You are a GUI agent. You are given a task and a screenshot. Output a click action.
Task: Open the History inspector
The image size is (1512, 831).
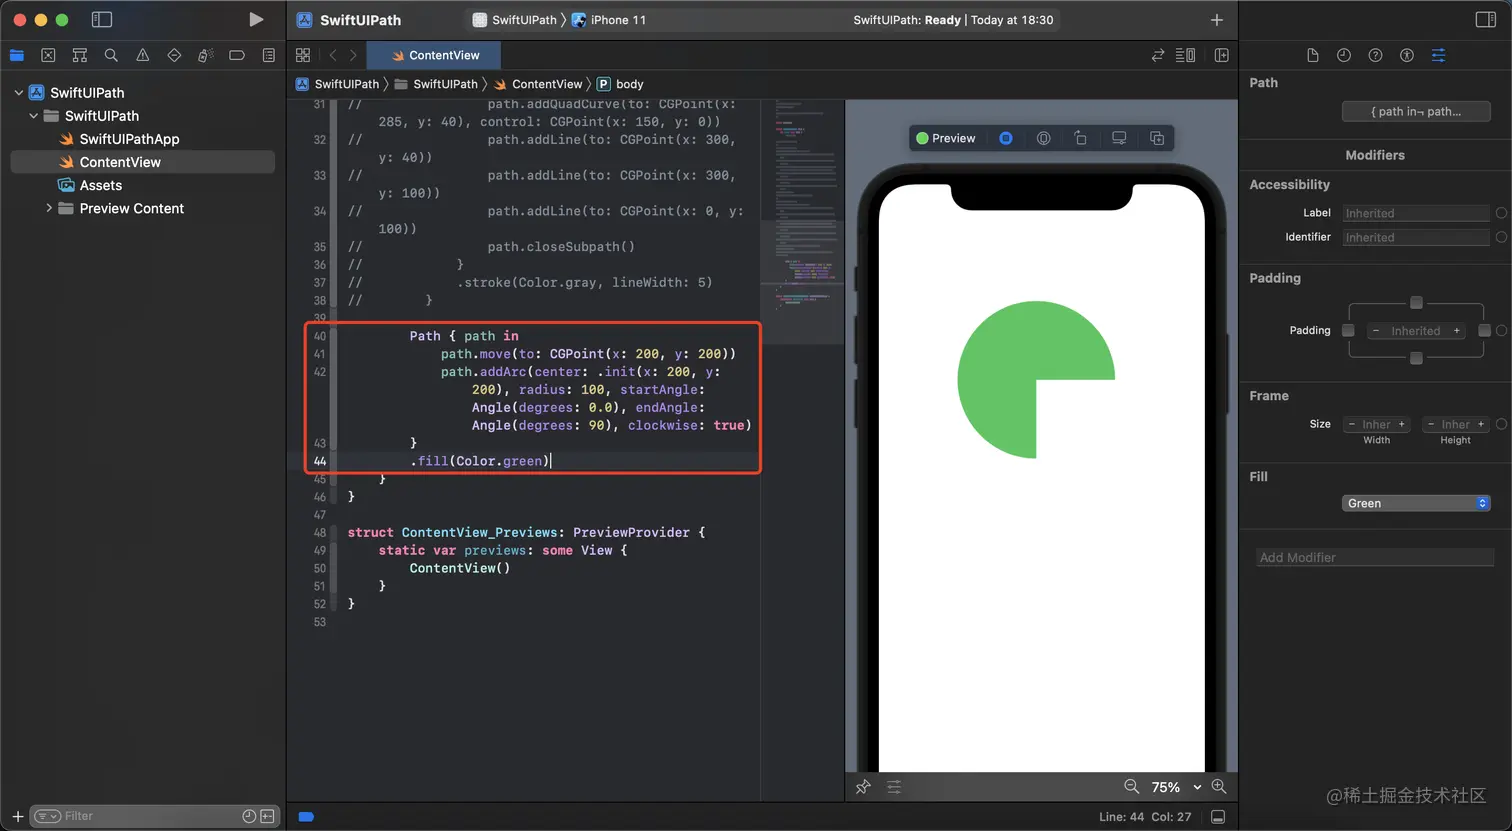point(1344,55)
